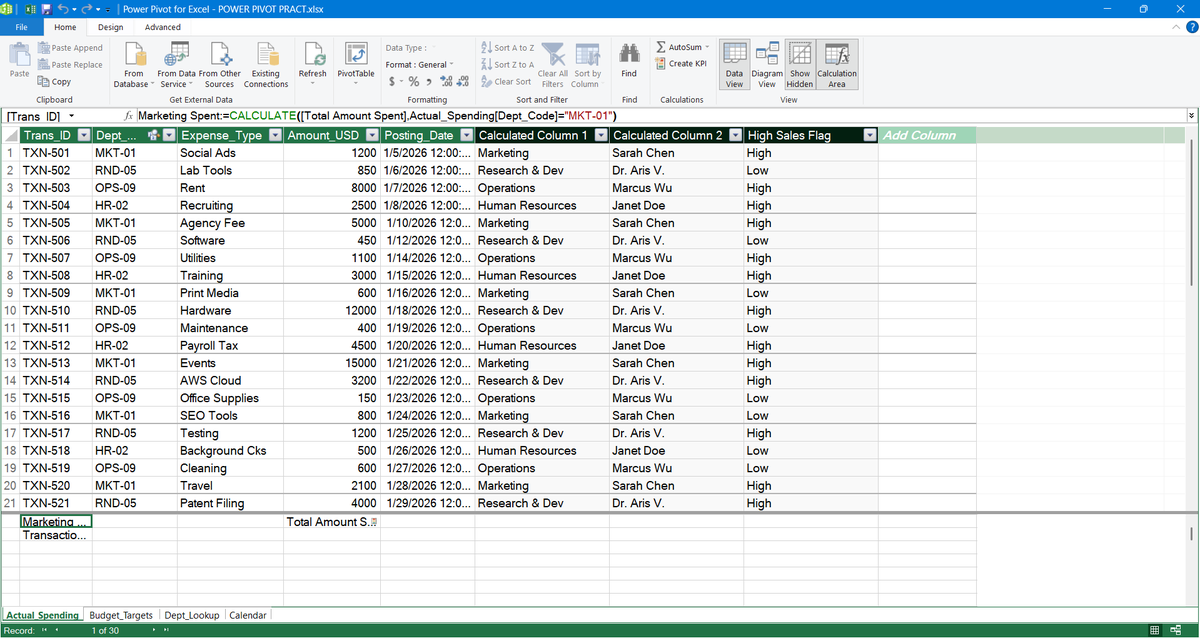Click Paste Append in the ribbon
The width and height of the screenshot is (1200, 638).
coord(70,48)
